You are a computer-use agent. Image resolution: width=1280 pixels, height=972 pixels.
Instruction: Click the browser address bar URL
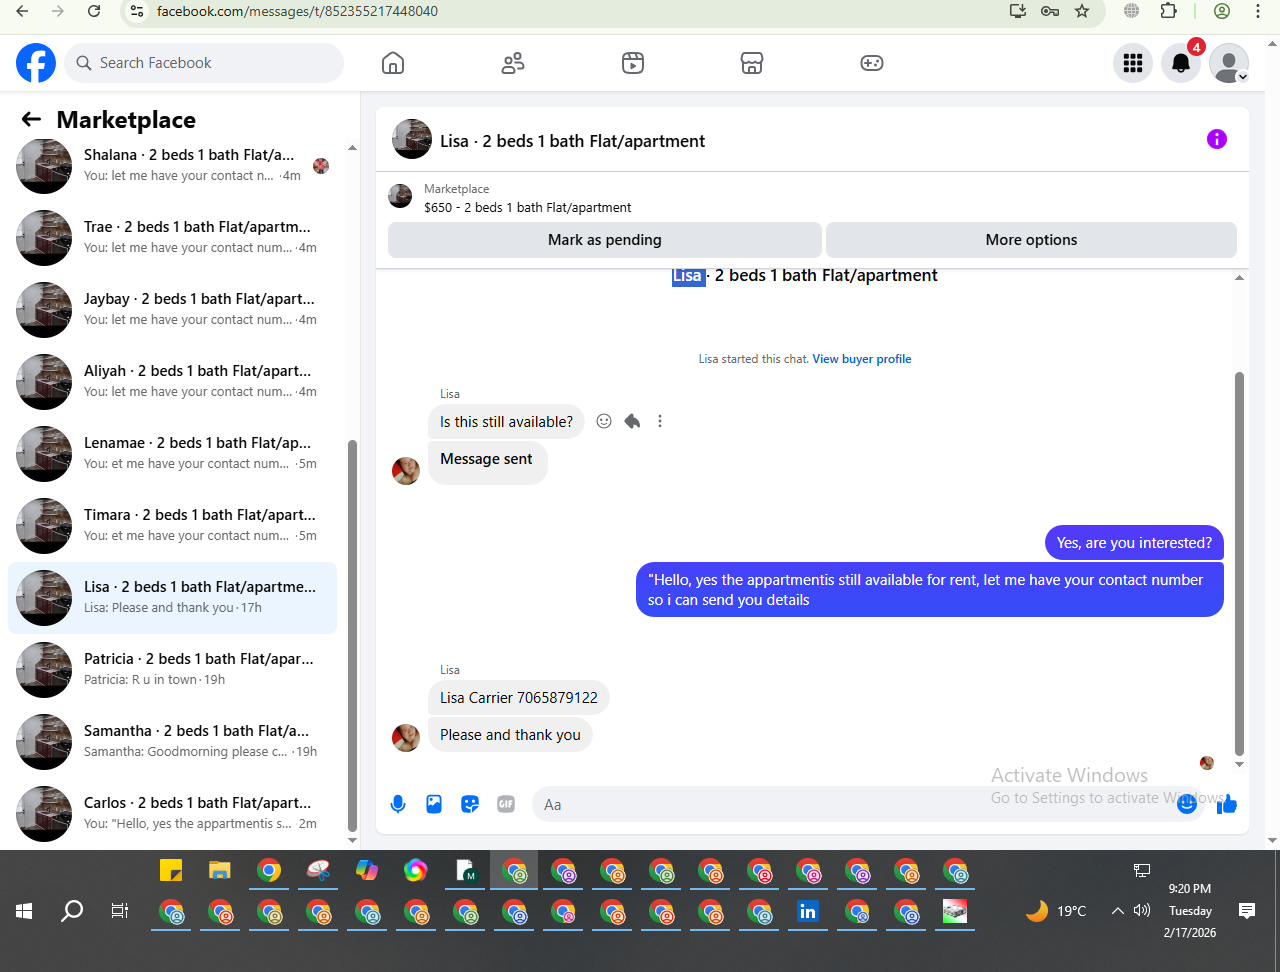297,12
